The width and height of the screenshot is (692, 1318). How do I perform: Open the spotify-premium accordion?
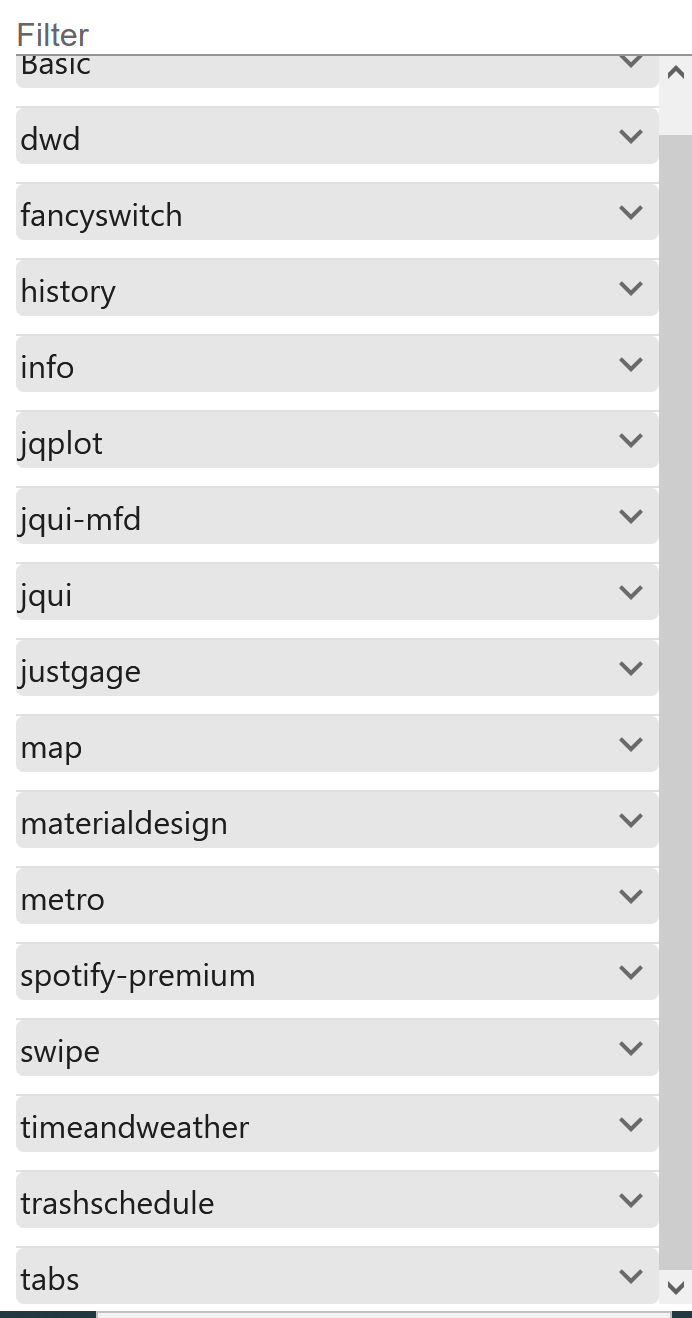pyautogui.click(x=336, y=973)
